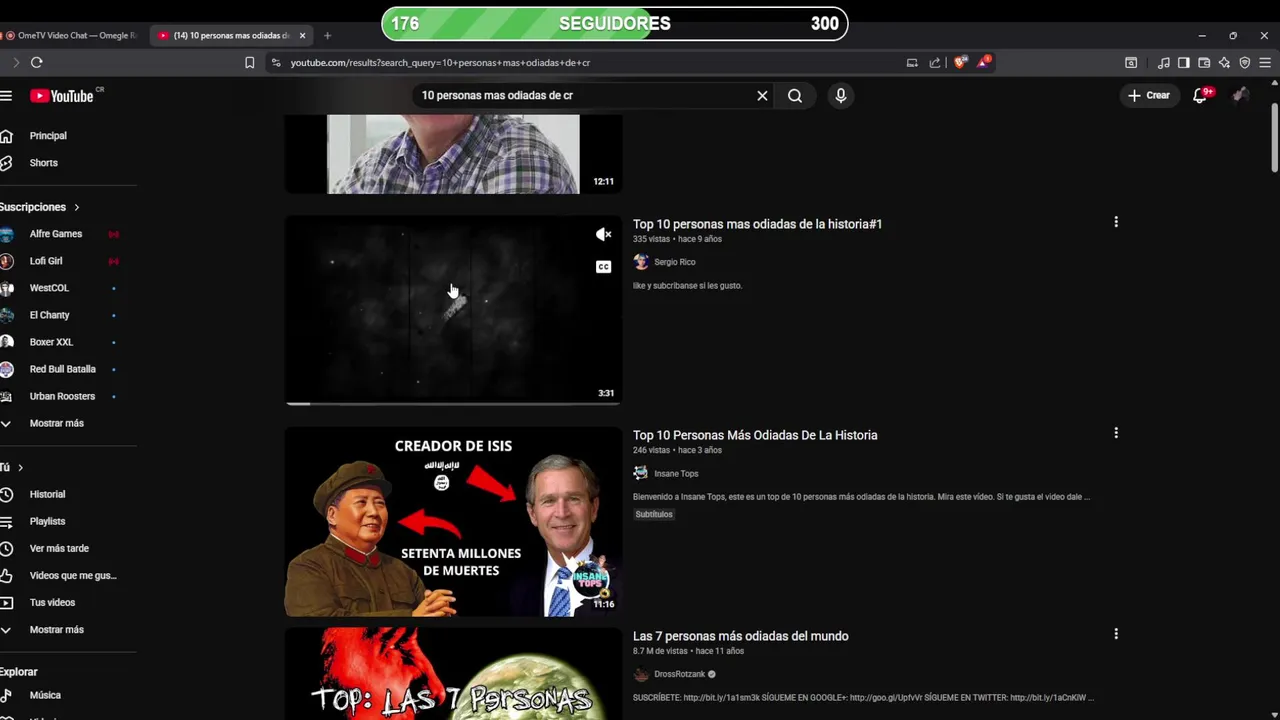Open Shorts in sidebar

[43, 163]
